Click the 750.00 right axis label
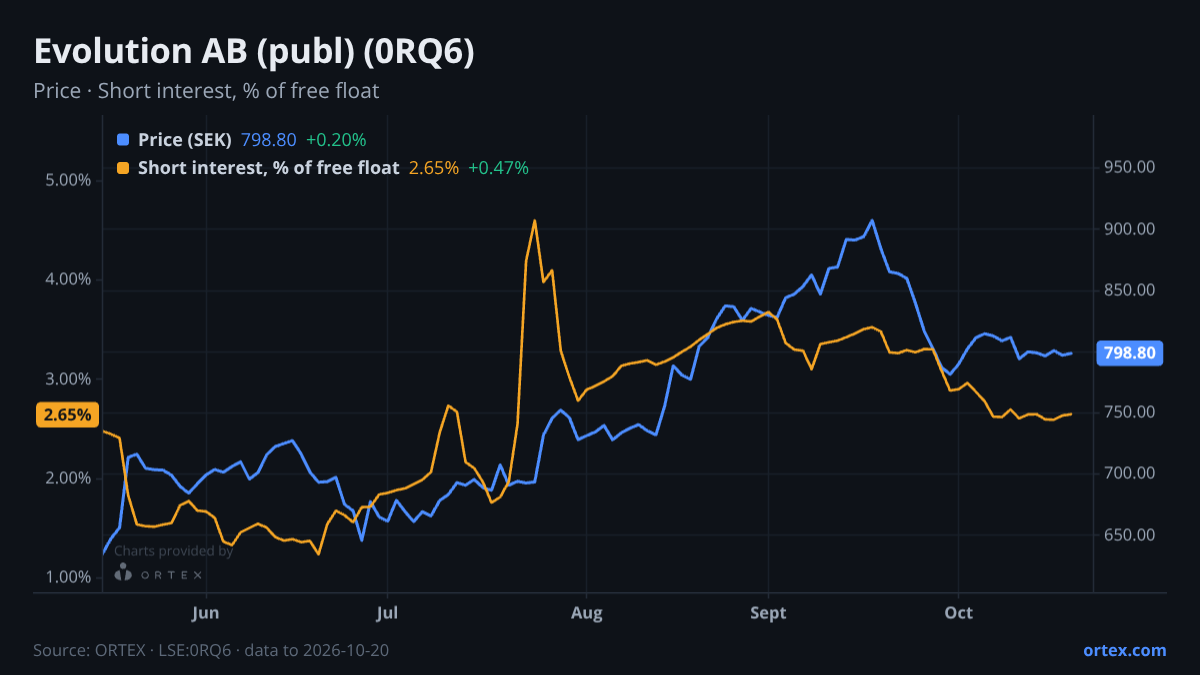 1130,413
